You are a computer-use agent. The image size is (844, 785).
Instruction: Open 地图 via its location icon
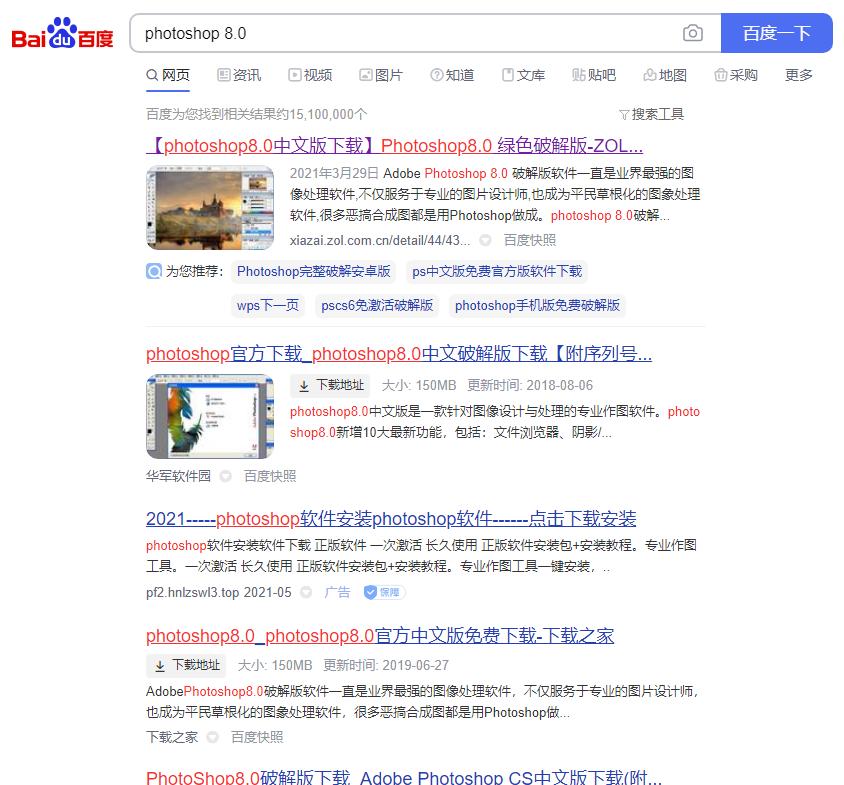[x=648, y=74]
